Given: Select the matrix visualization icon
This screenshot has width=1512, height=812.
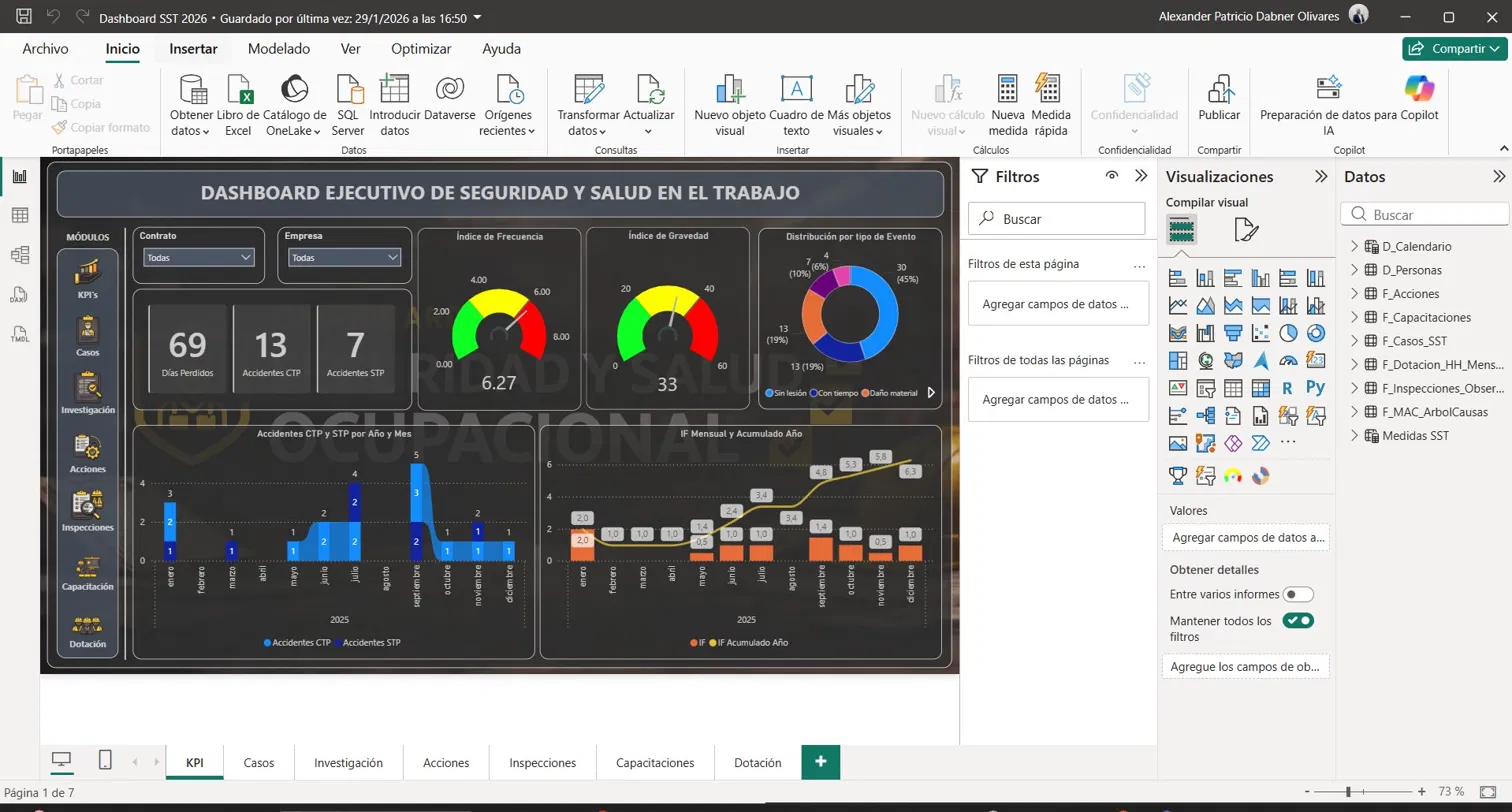Looking at the screenshot, I should coord(1261,387).
